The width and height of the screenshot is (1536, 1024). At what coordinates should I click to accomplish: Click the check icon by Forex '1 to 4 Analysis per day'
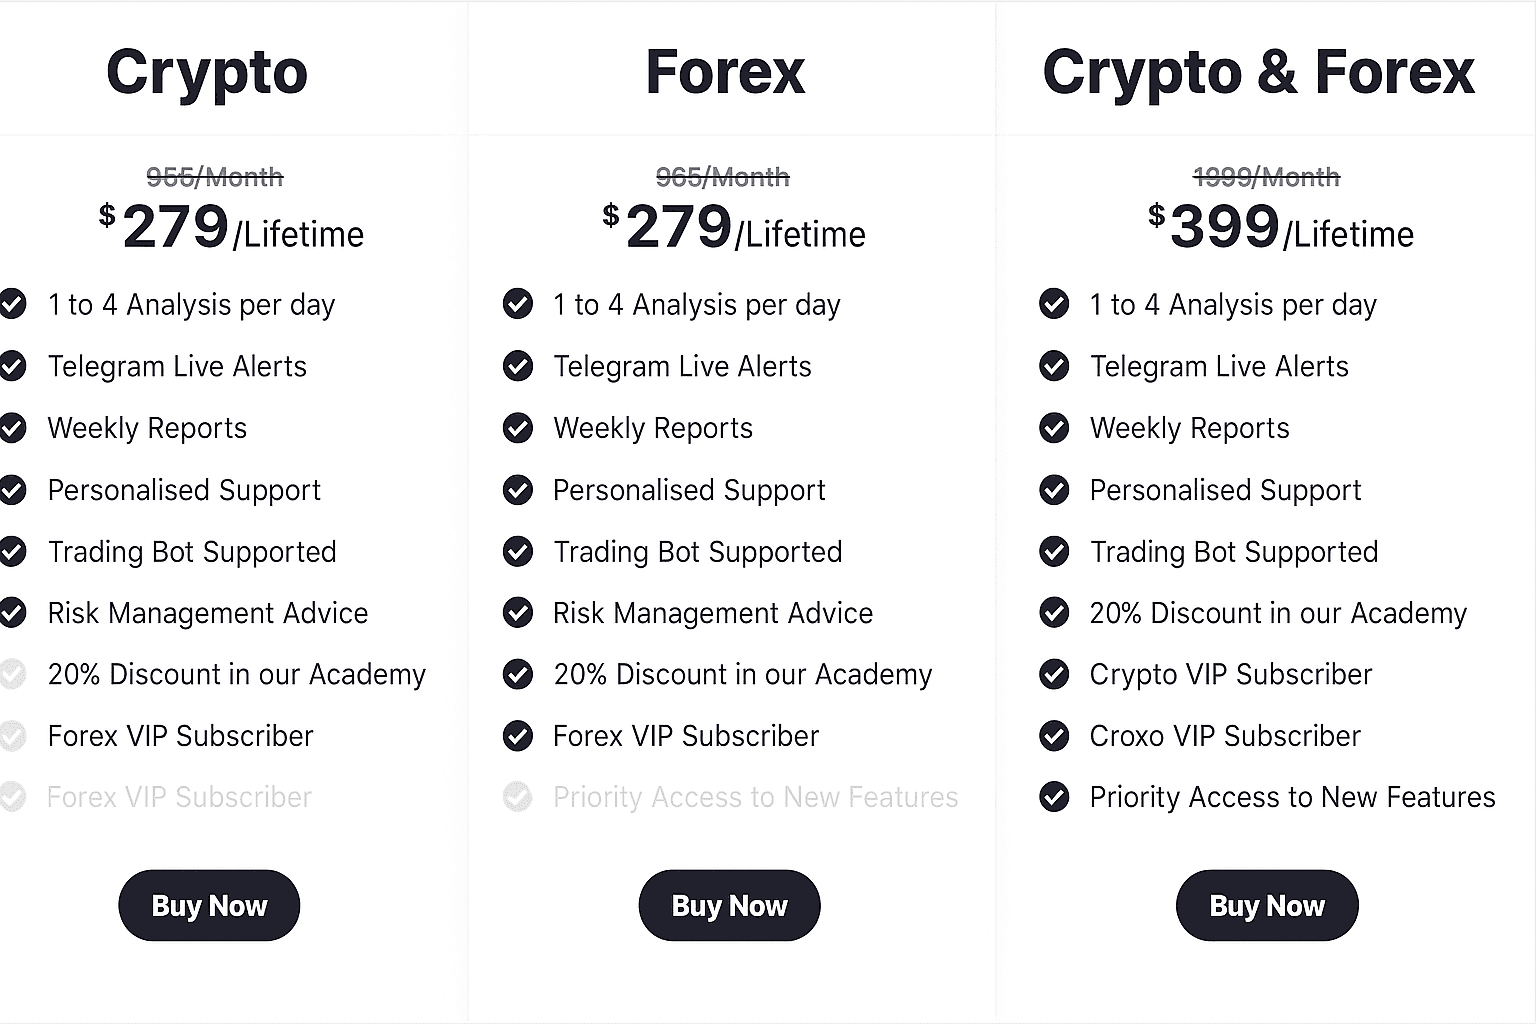[x=518, y=304]
